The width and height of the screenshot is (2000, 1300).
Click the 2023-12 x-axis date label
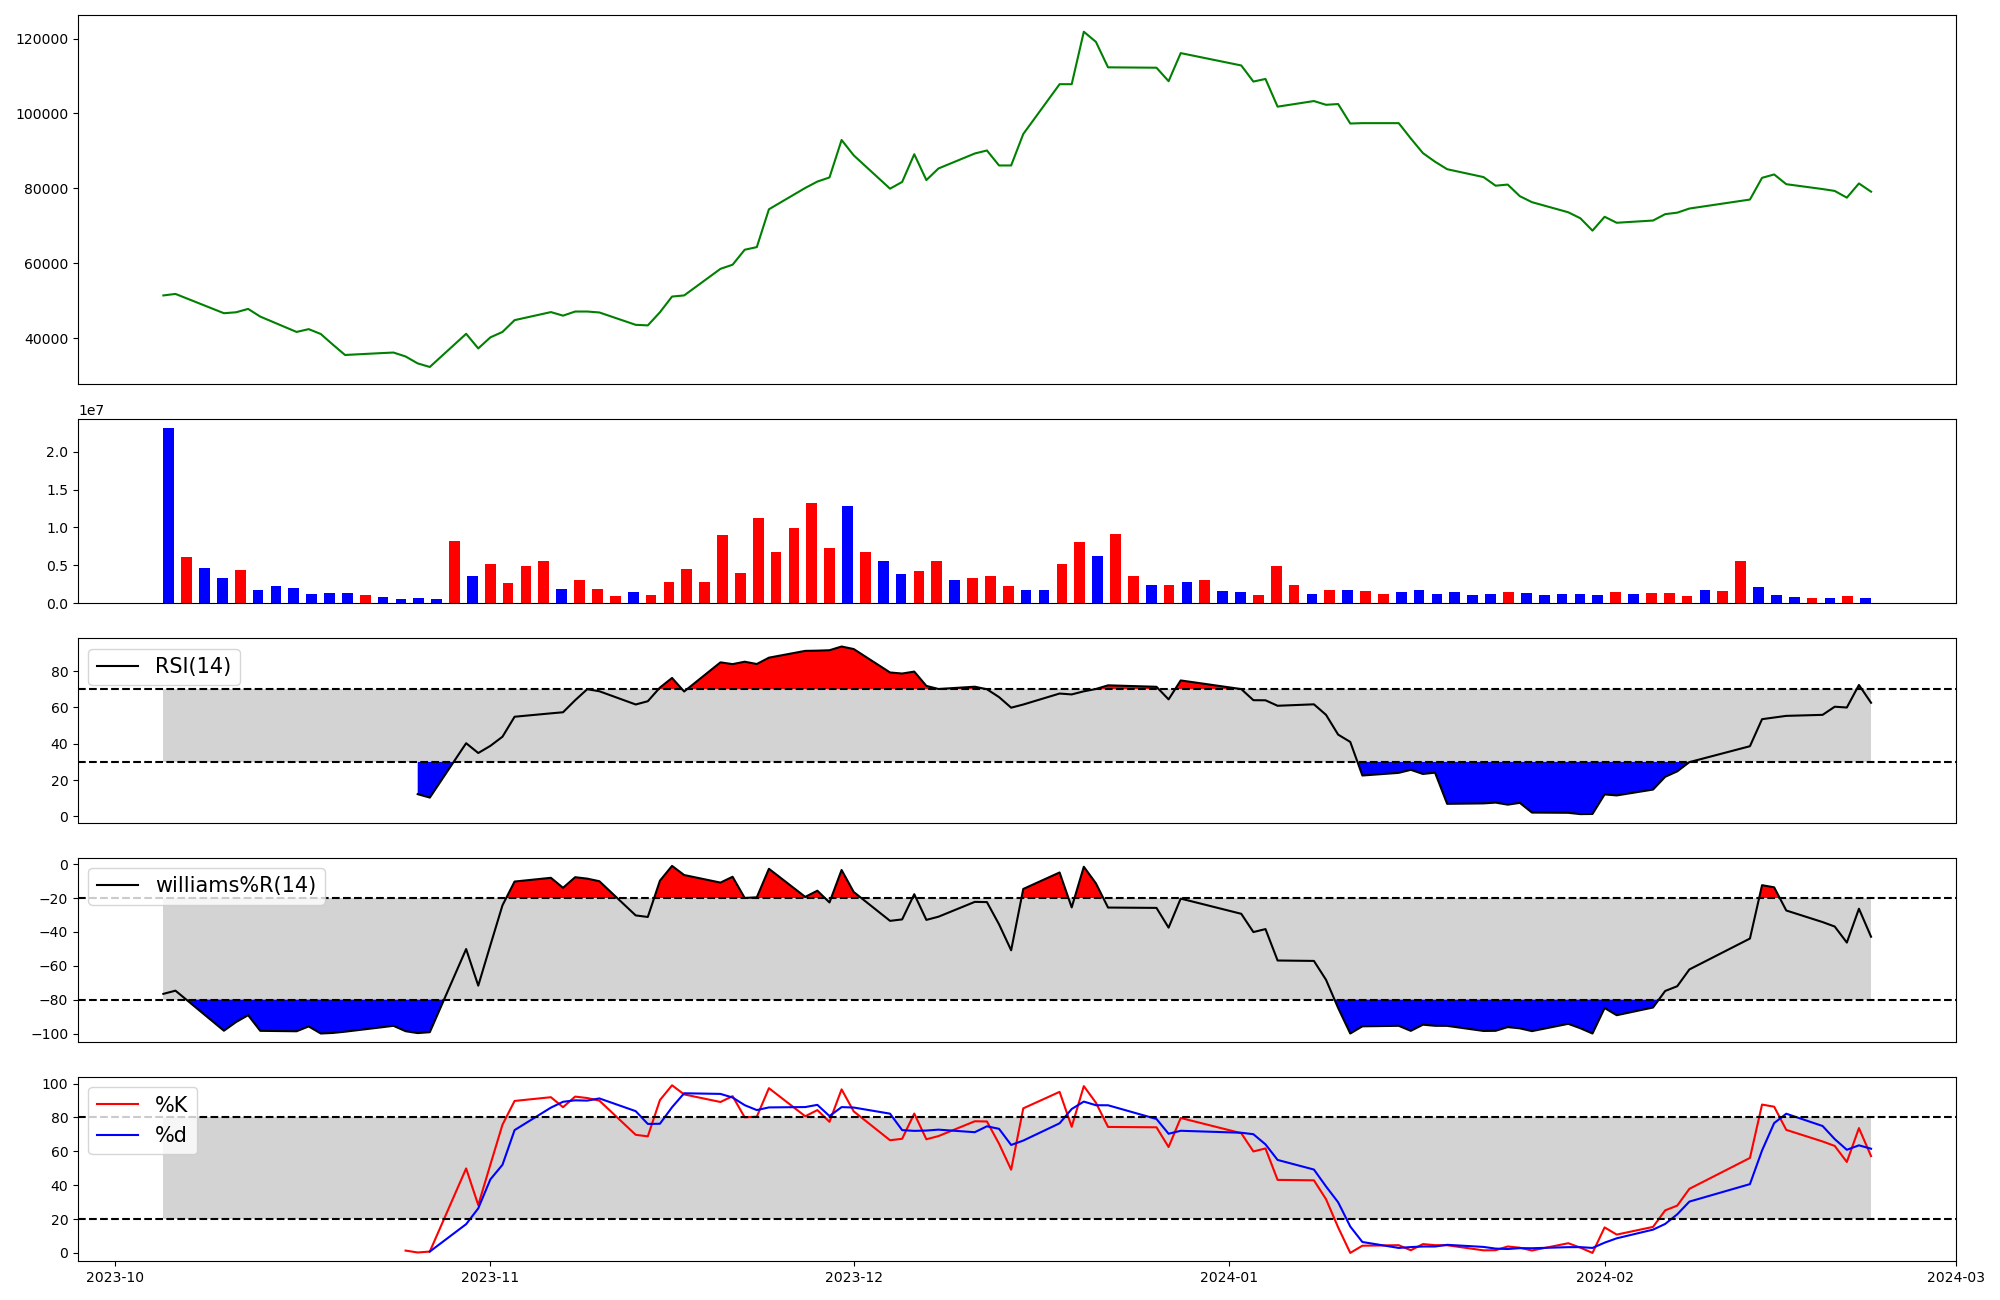point(854,1277)
